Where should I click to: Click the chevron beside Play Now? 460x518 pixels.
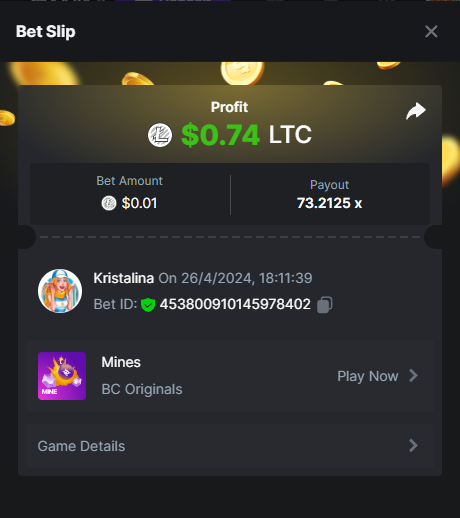coord(413,376)
